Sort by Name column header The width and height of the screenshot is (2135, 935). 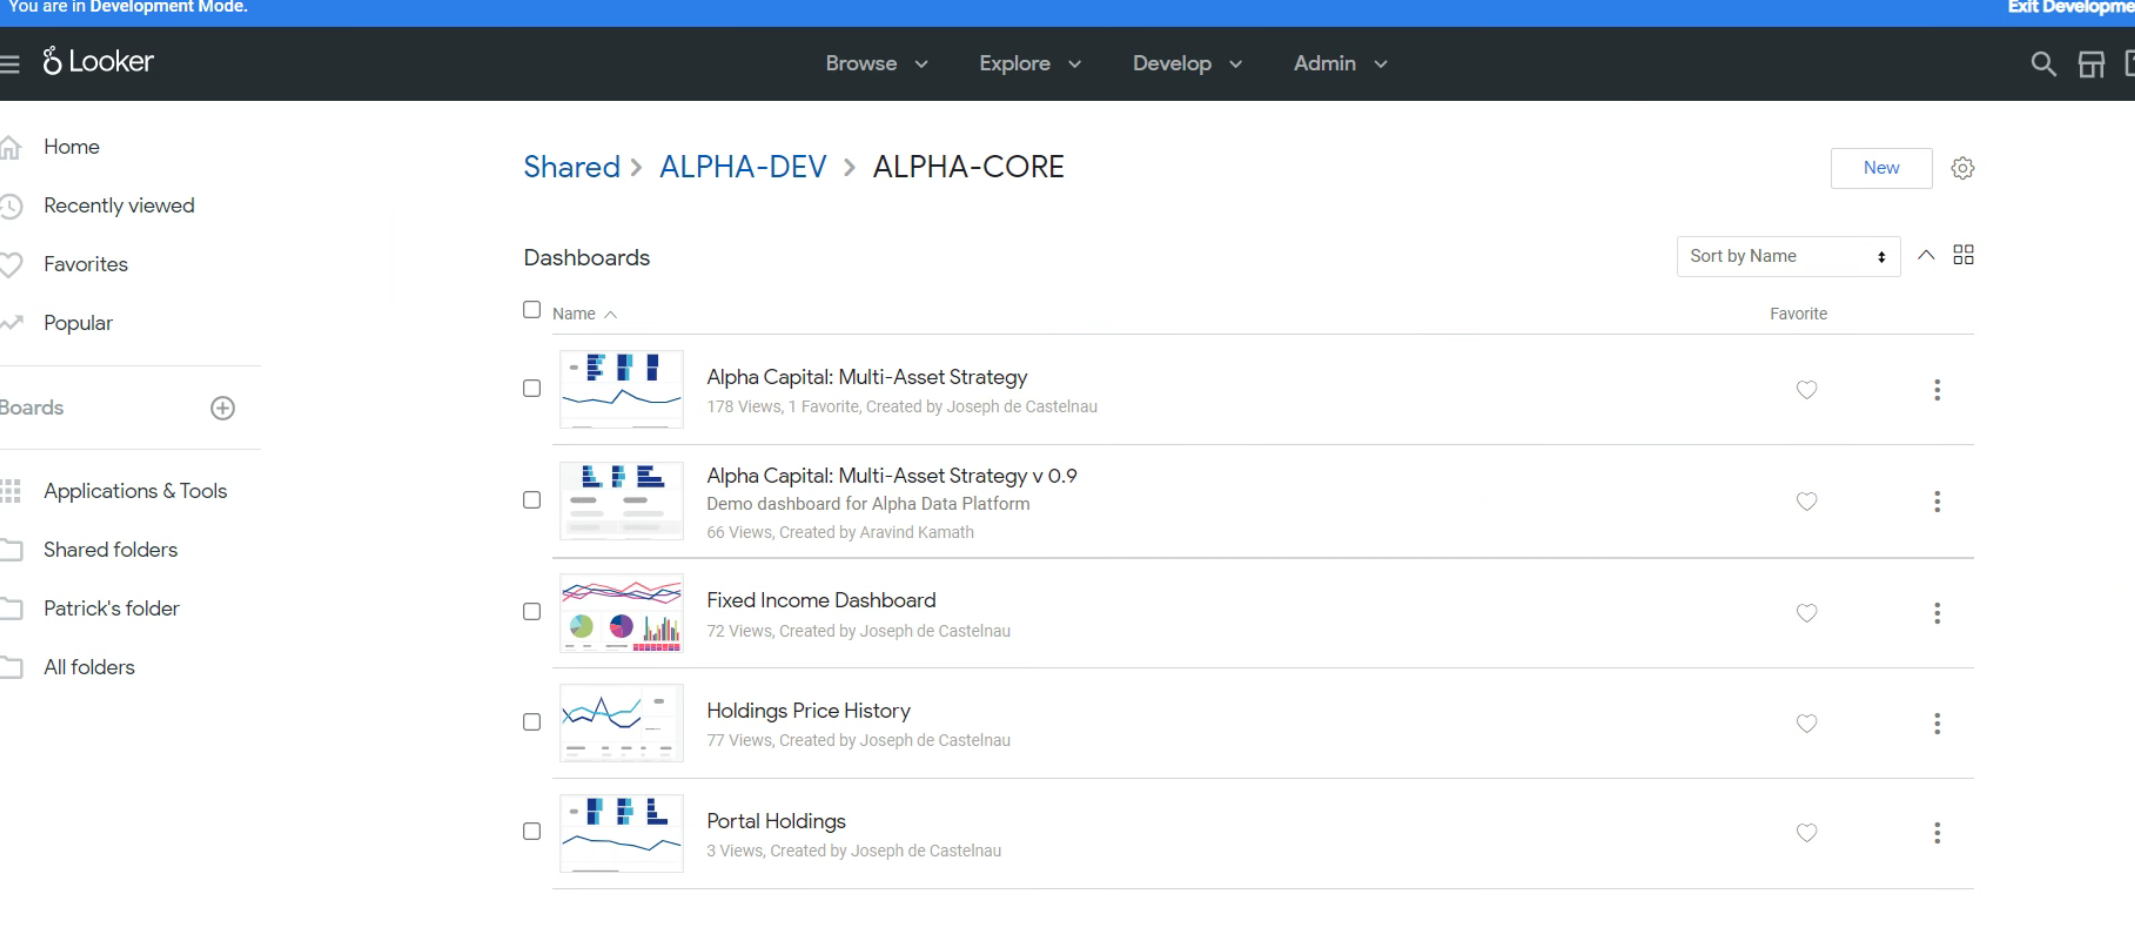point(584,314)
